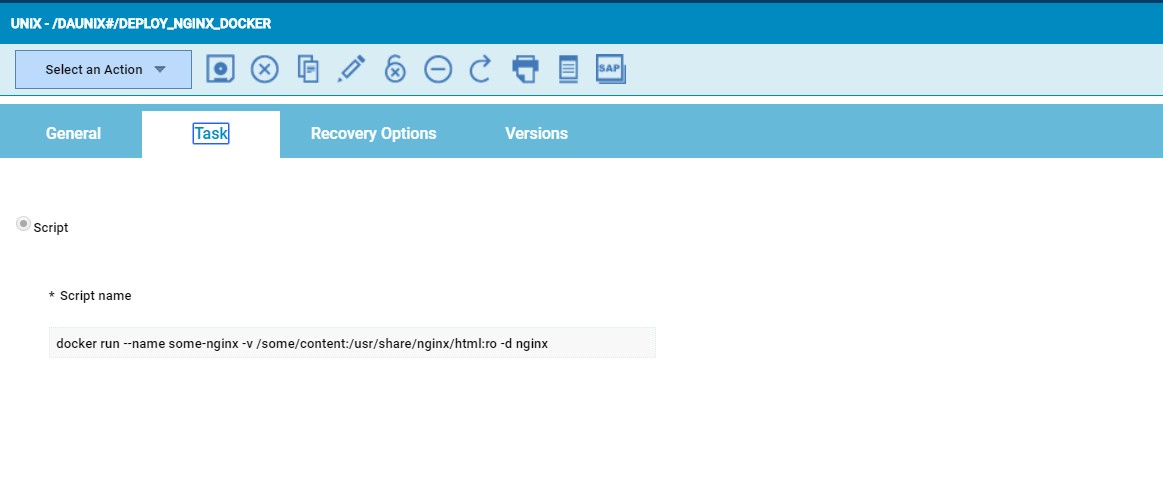The width and height of the screenshot is (1163, 486).
Task: Click the Script name field label
Action: (x=95, y=296)
